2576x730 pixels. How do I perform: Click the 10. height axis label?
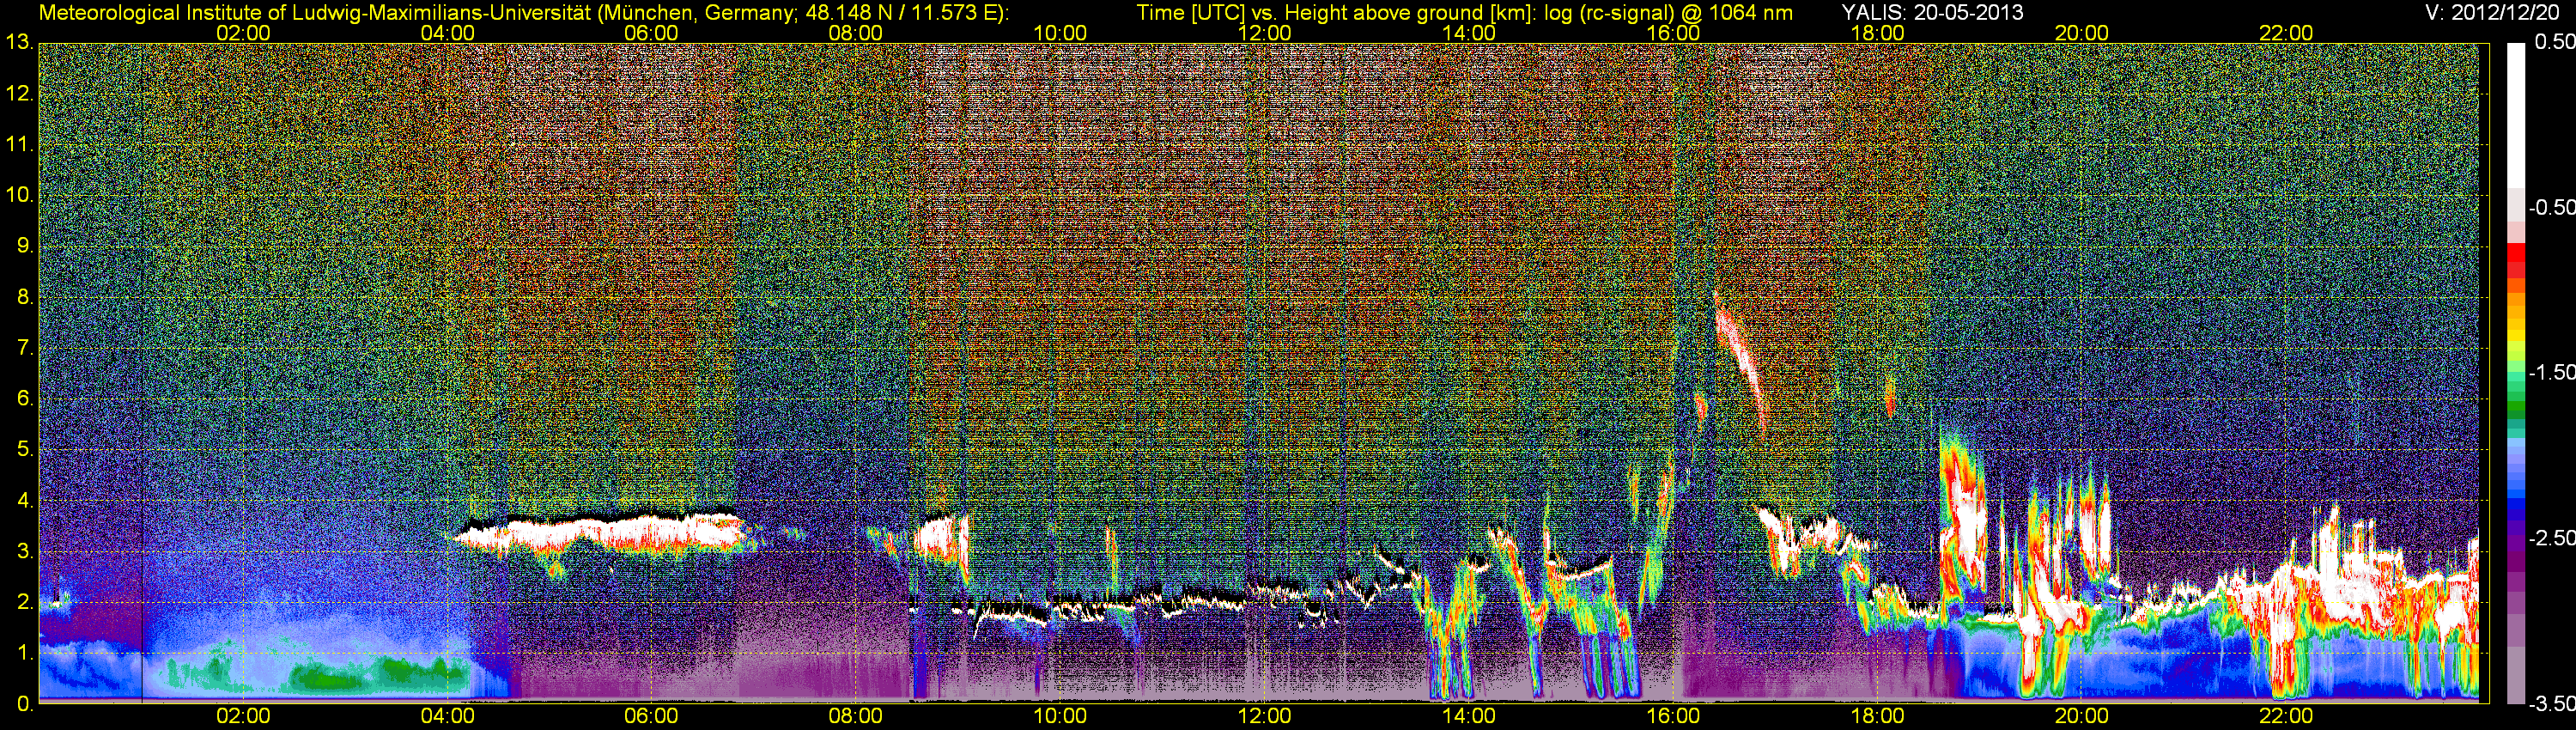pyautogui.click(x=19, y=195)
